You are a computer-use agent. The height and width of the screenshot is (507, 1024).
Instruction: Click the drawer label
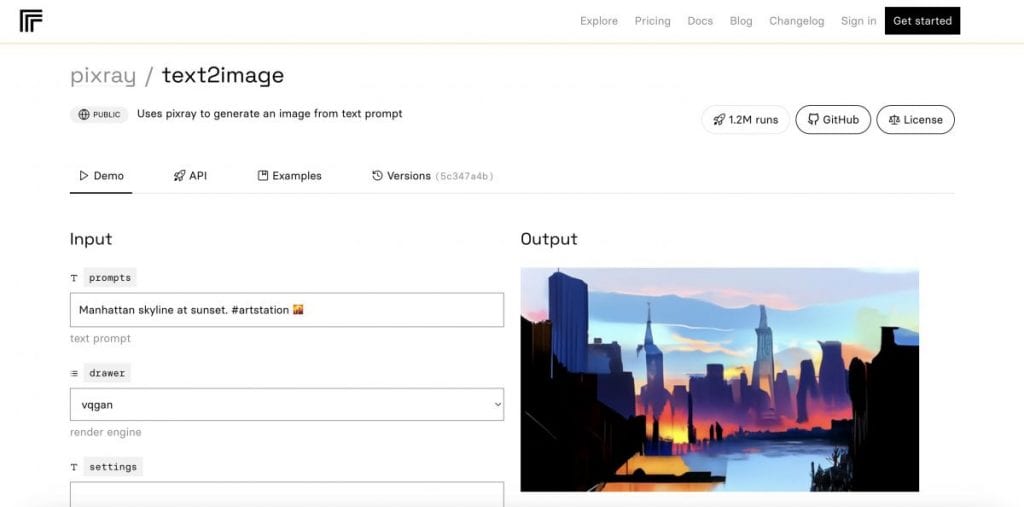coord(107,373)
